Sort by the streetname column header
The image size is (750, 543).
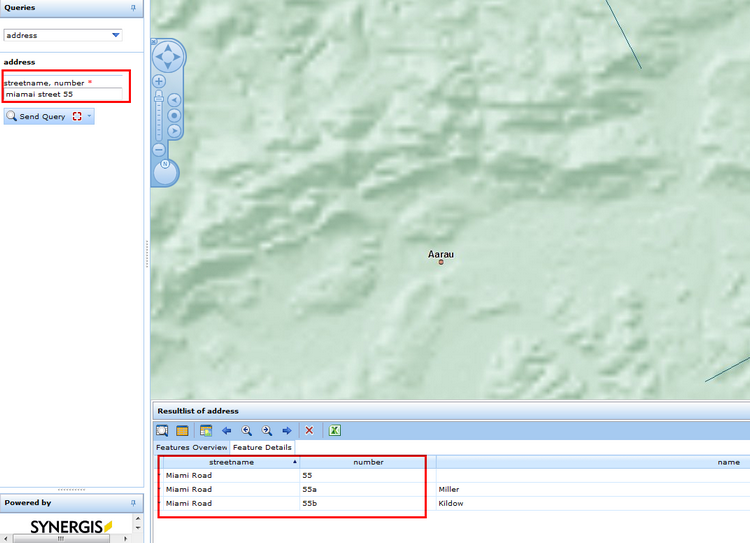click(232, 462)
